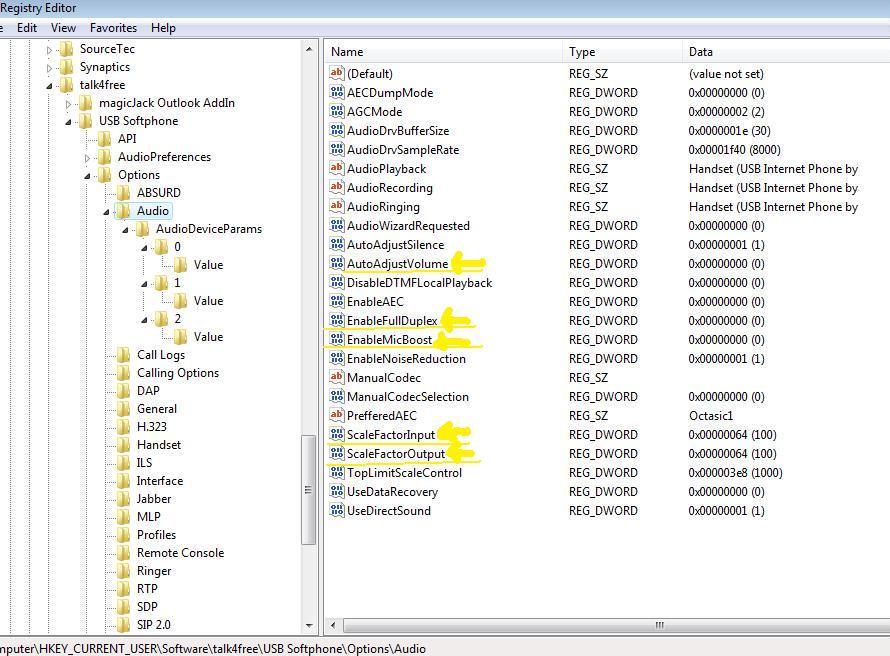Click the EnableFullDuplex value icon
This screenshot has height=656, width=890.
(x=337, y=320)
